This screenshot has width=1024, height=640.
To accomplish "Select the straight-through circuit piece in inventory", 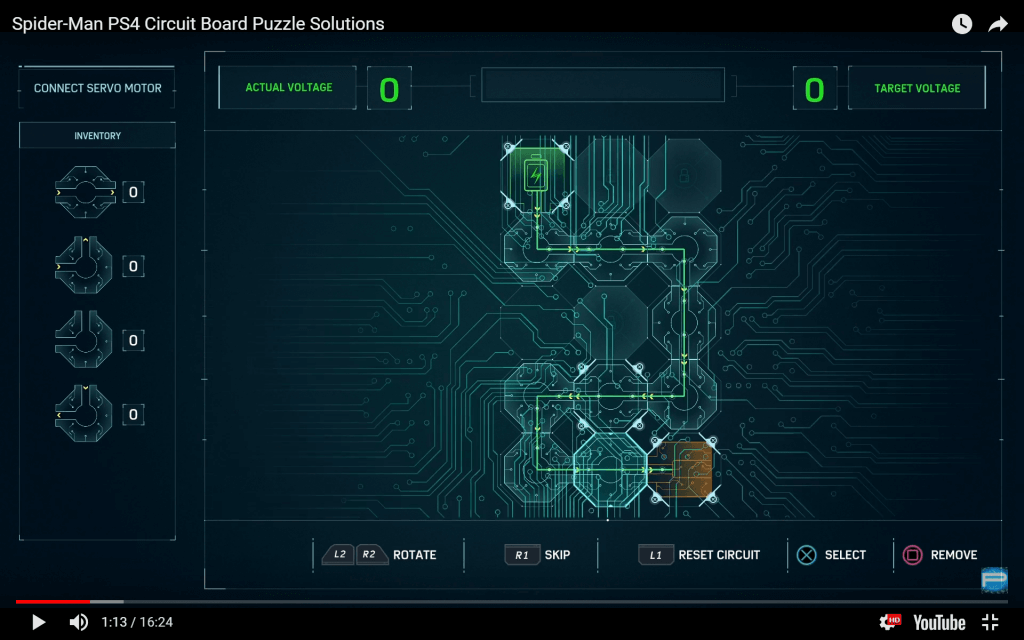I will [86, 192].
